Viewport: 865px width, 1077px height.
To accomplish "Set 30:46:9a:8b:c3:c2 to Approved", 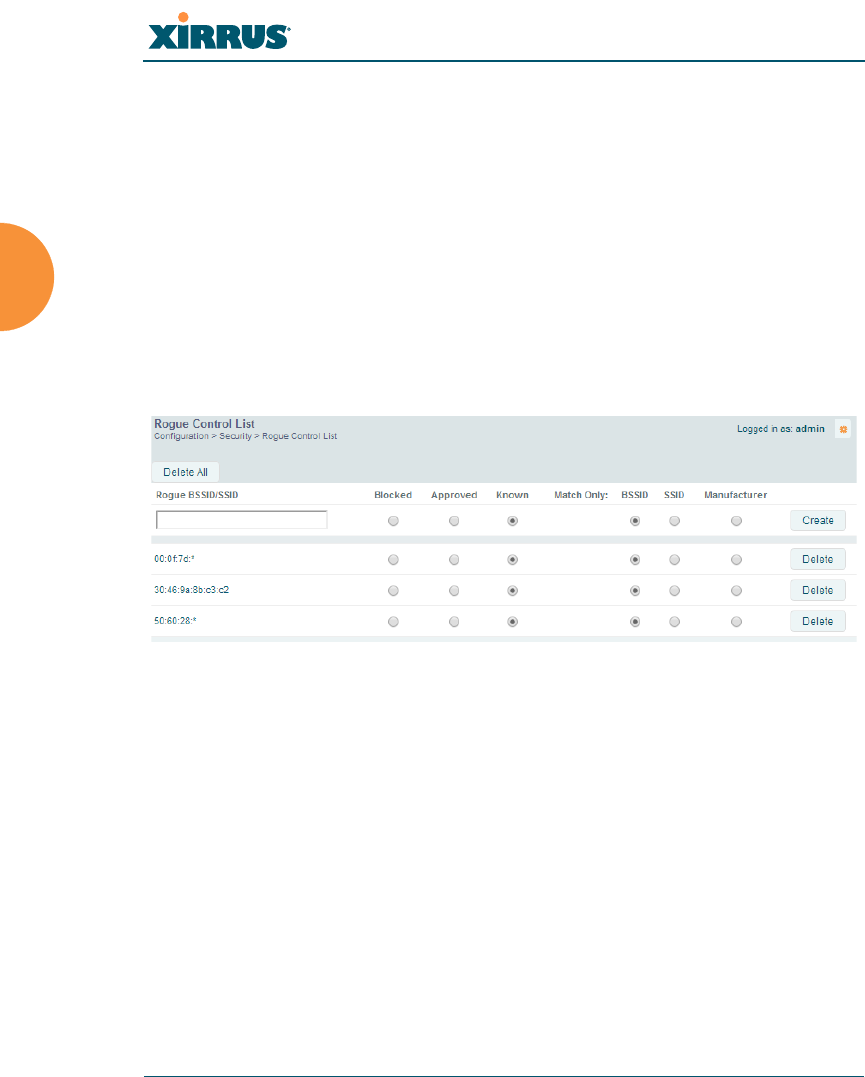I will tap(454, 591).
